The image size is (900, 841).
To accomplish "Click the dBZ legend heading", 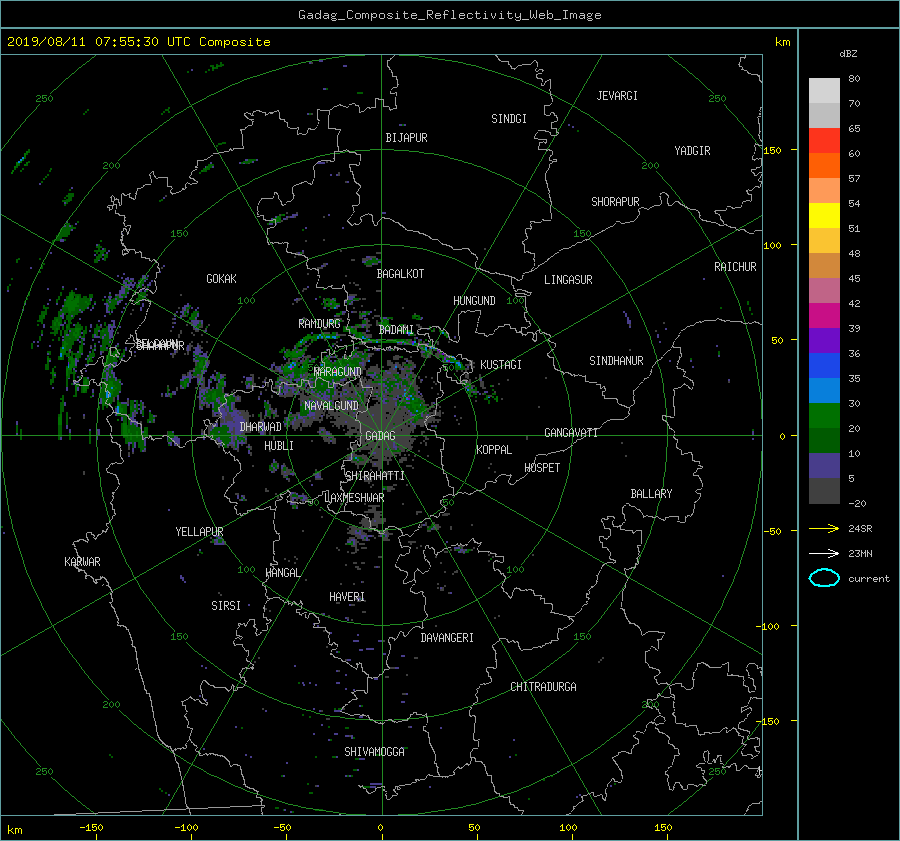I will [x=848, y=54].
